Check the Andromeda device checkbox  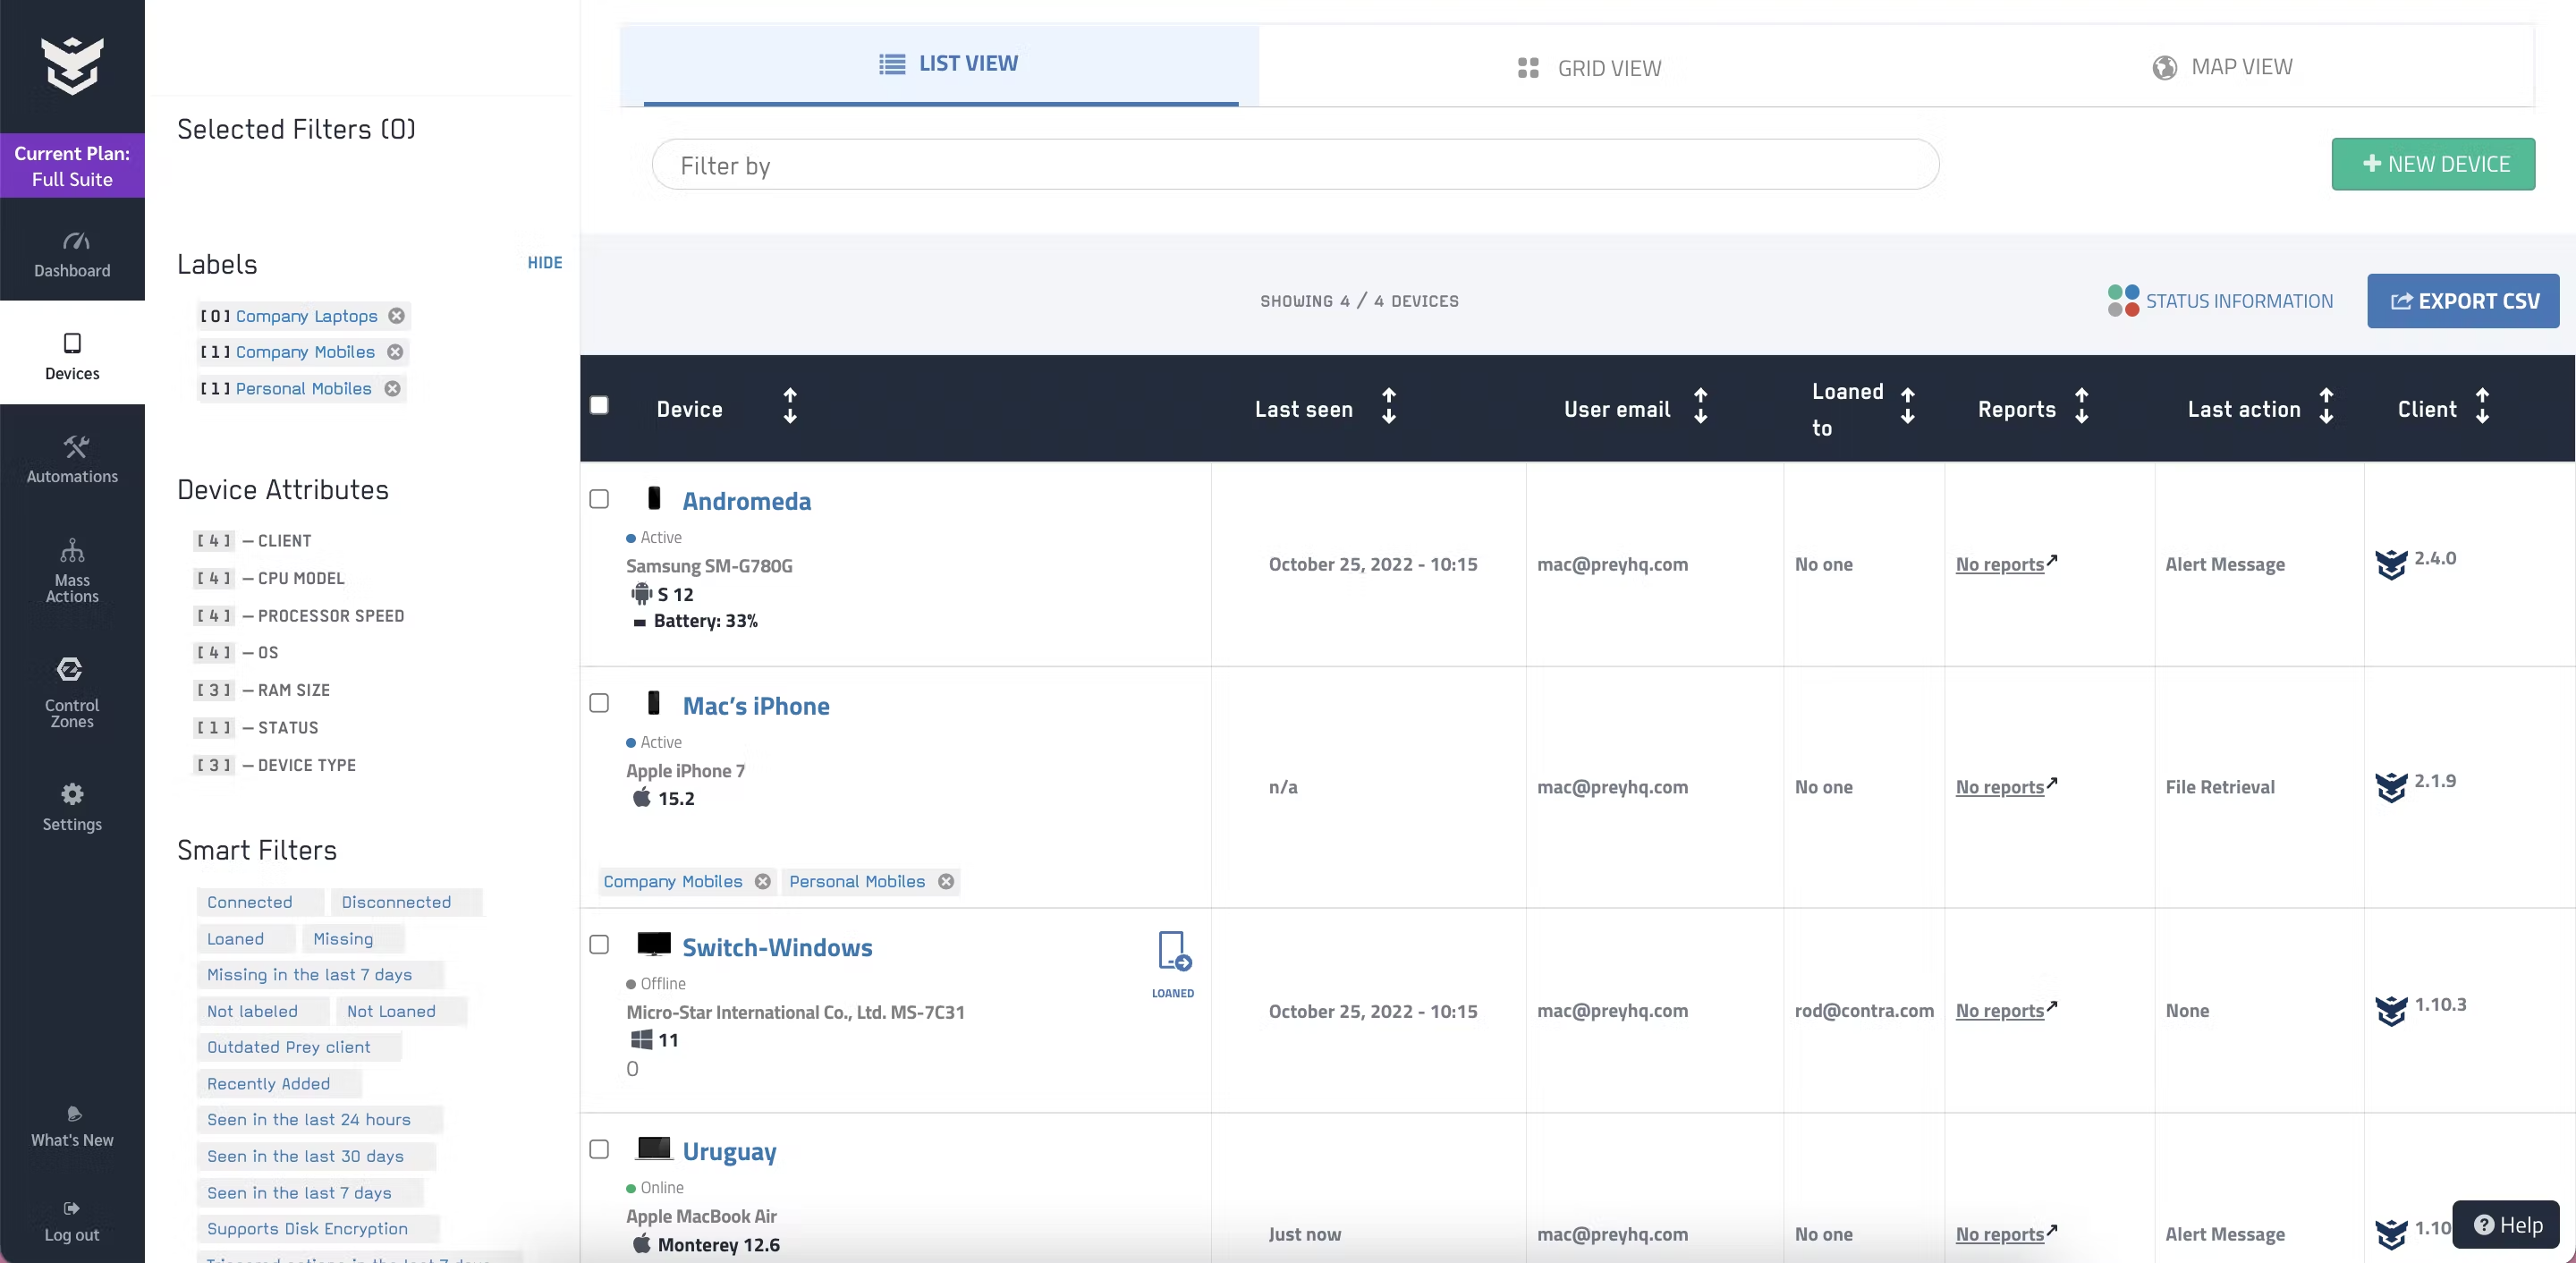pyautogui.click(x=599, y=499)
